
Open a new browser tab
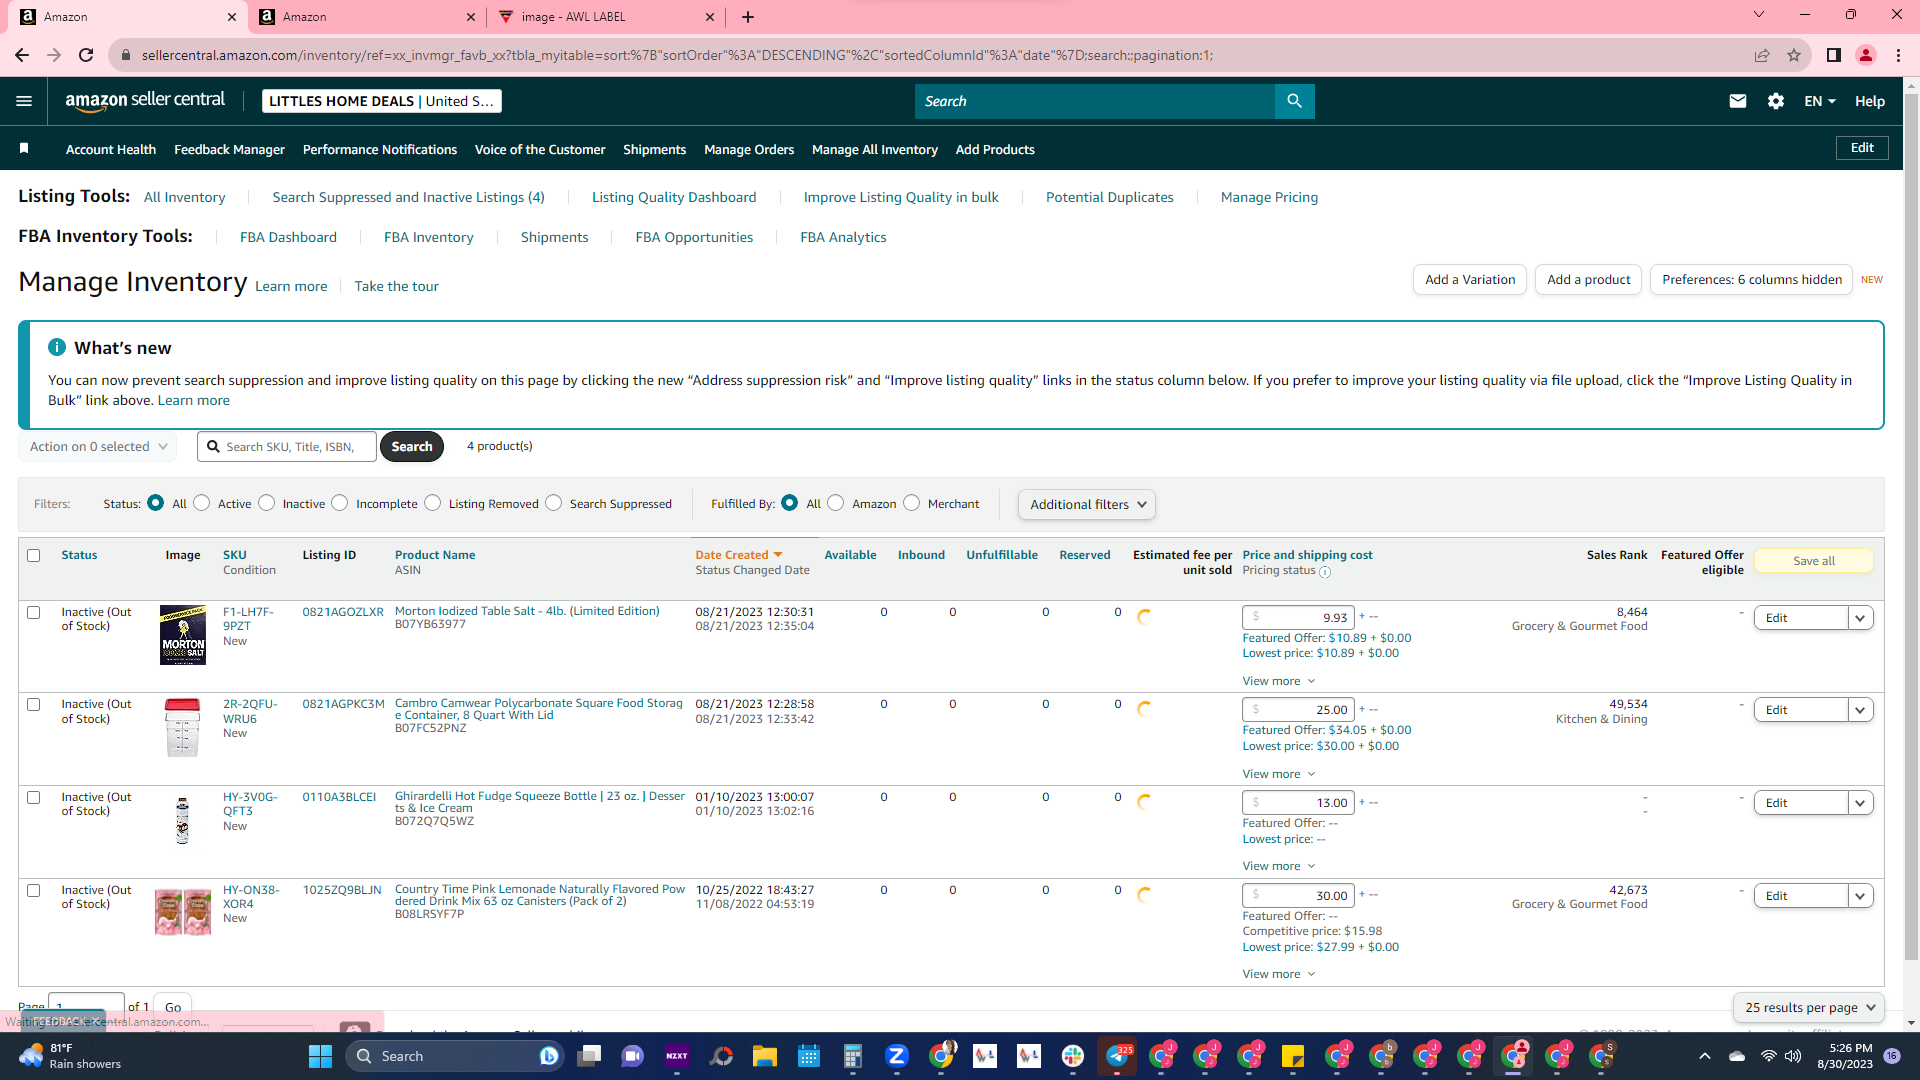click(748, 17)
